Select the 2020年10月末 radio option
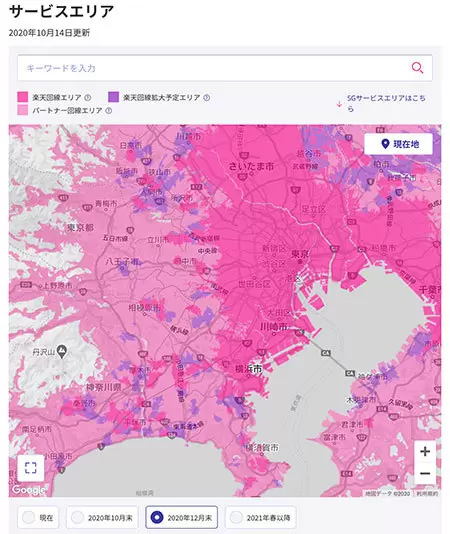The height and width of the screenshot is (534, 450). pyautogui.click(x=102, y=518)
